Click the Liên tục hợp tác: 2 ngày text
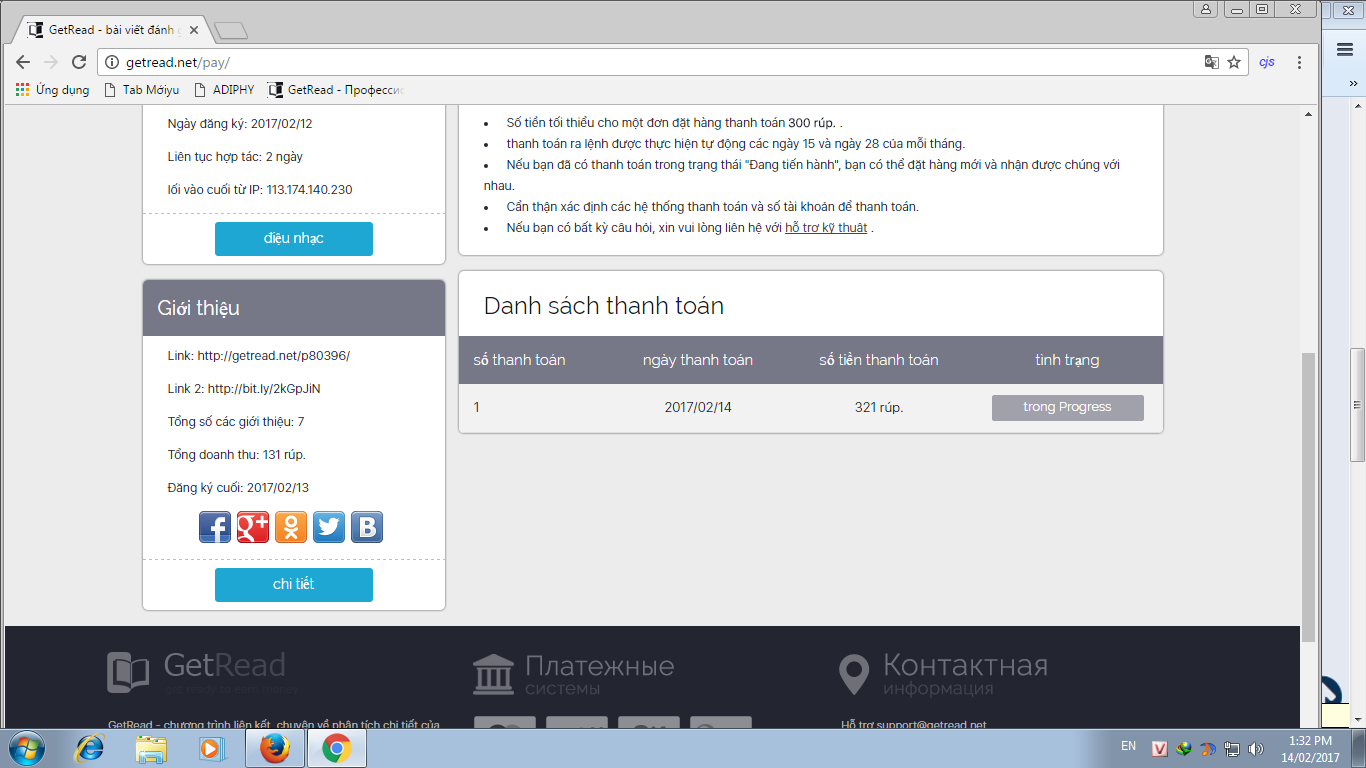The height and width of the screenshot is (768, 1366). point(235,157)
